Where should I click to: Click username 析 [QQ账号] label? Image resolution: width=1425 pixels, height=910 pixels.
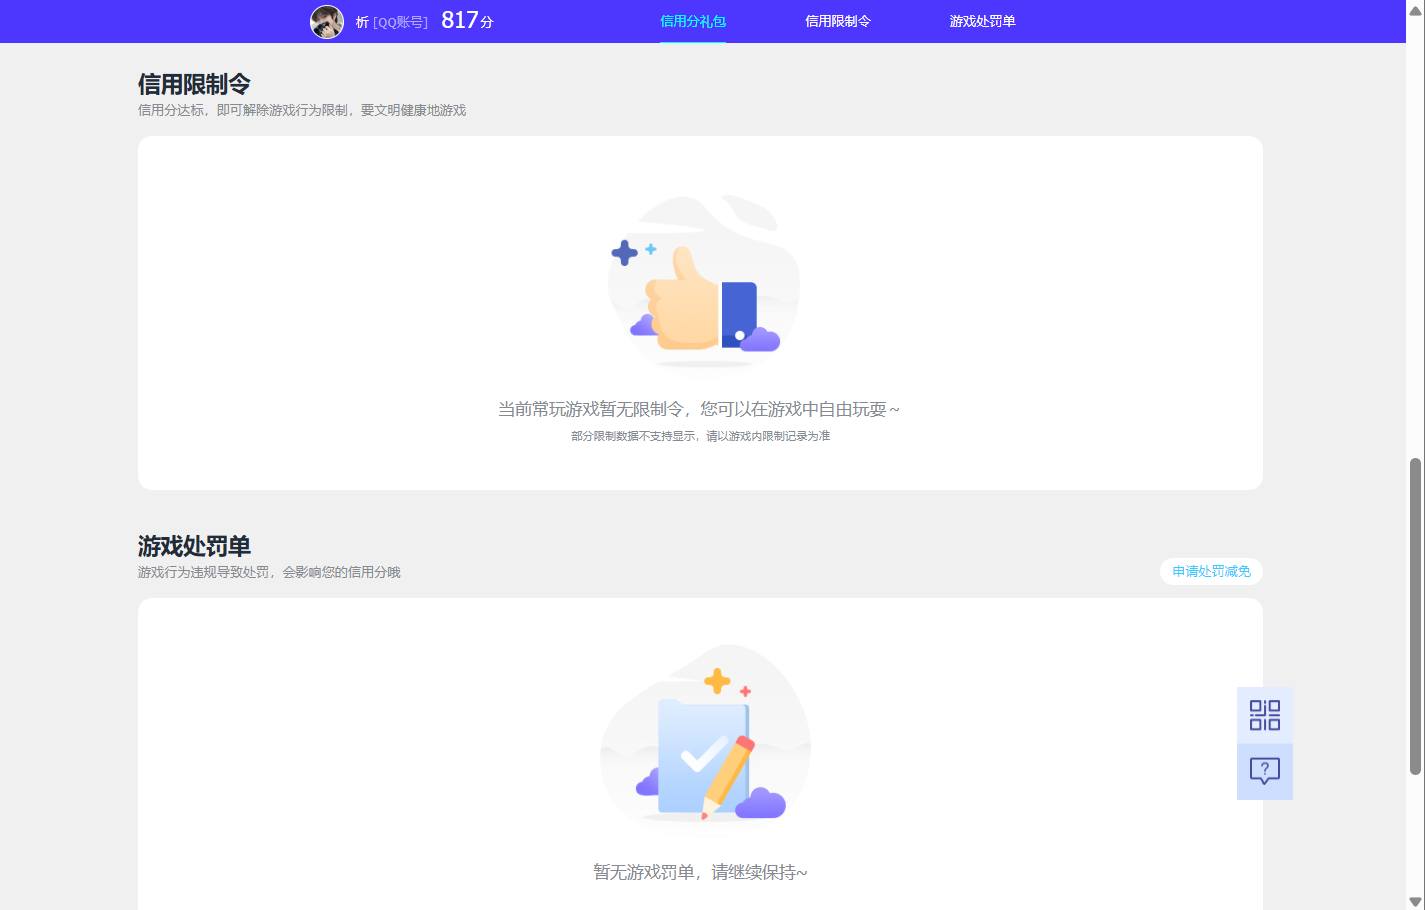tap(391, 22)
